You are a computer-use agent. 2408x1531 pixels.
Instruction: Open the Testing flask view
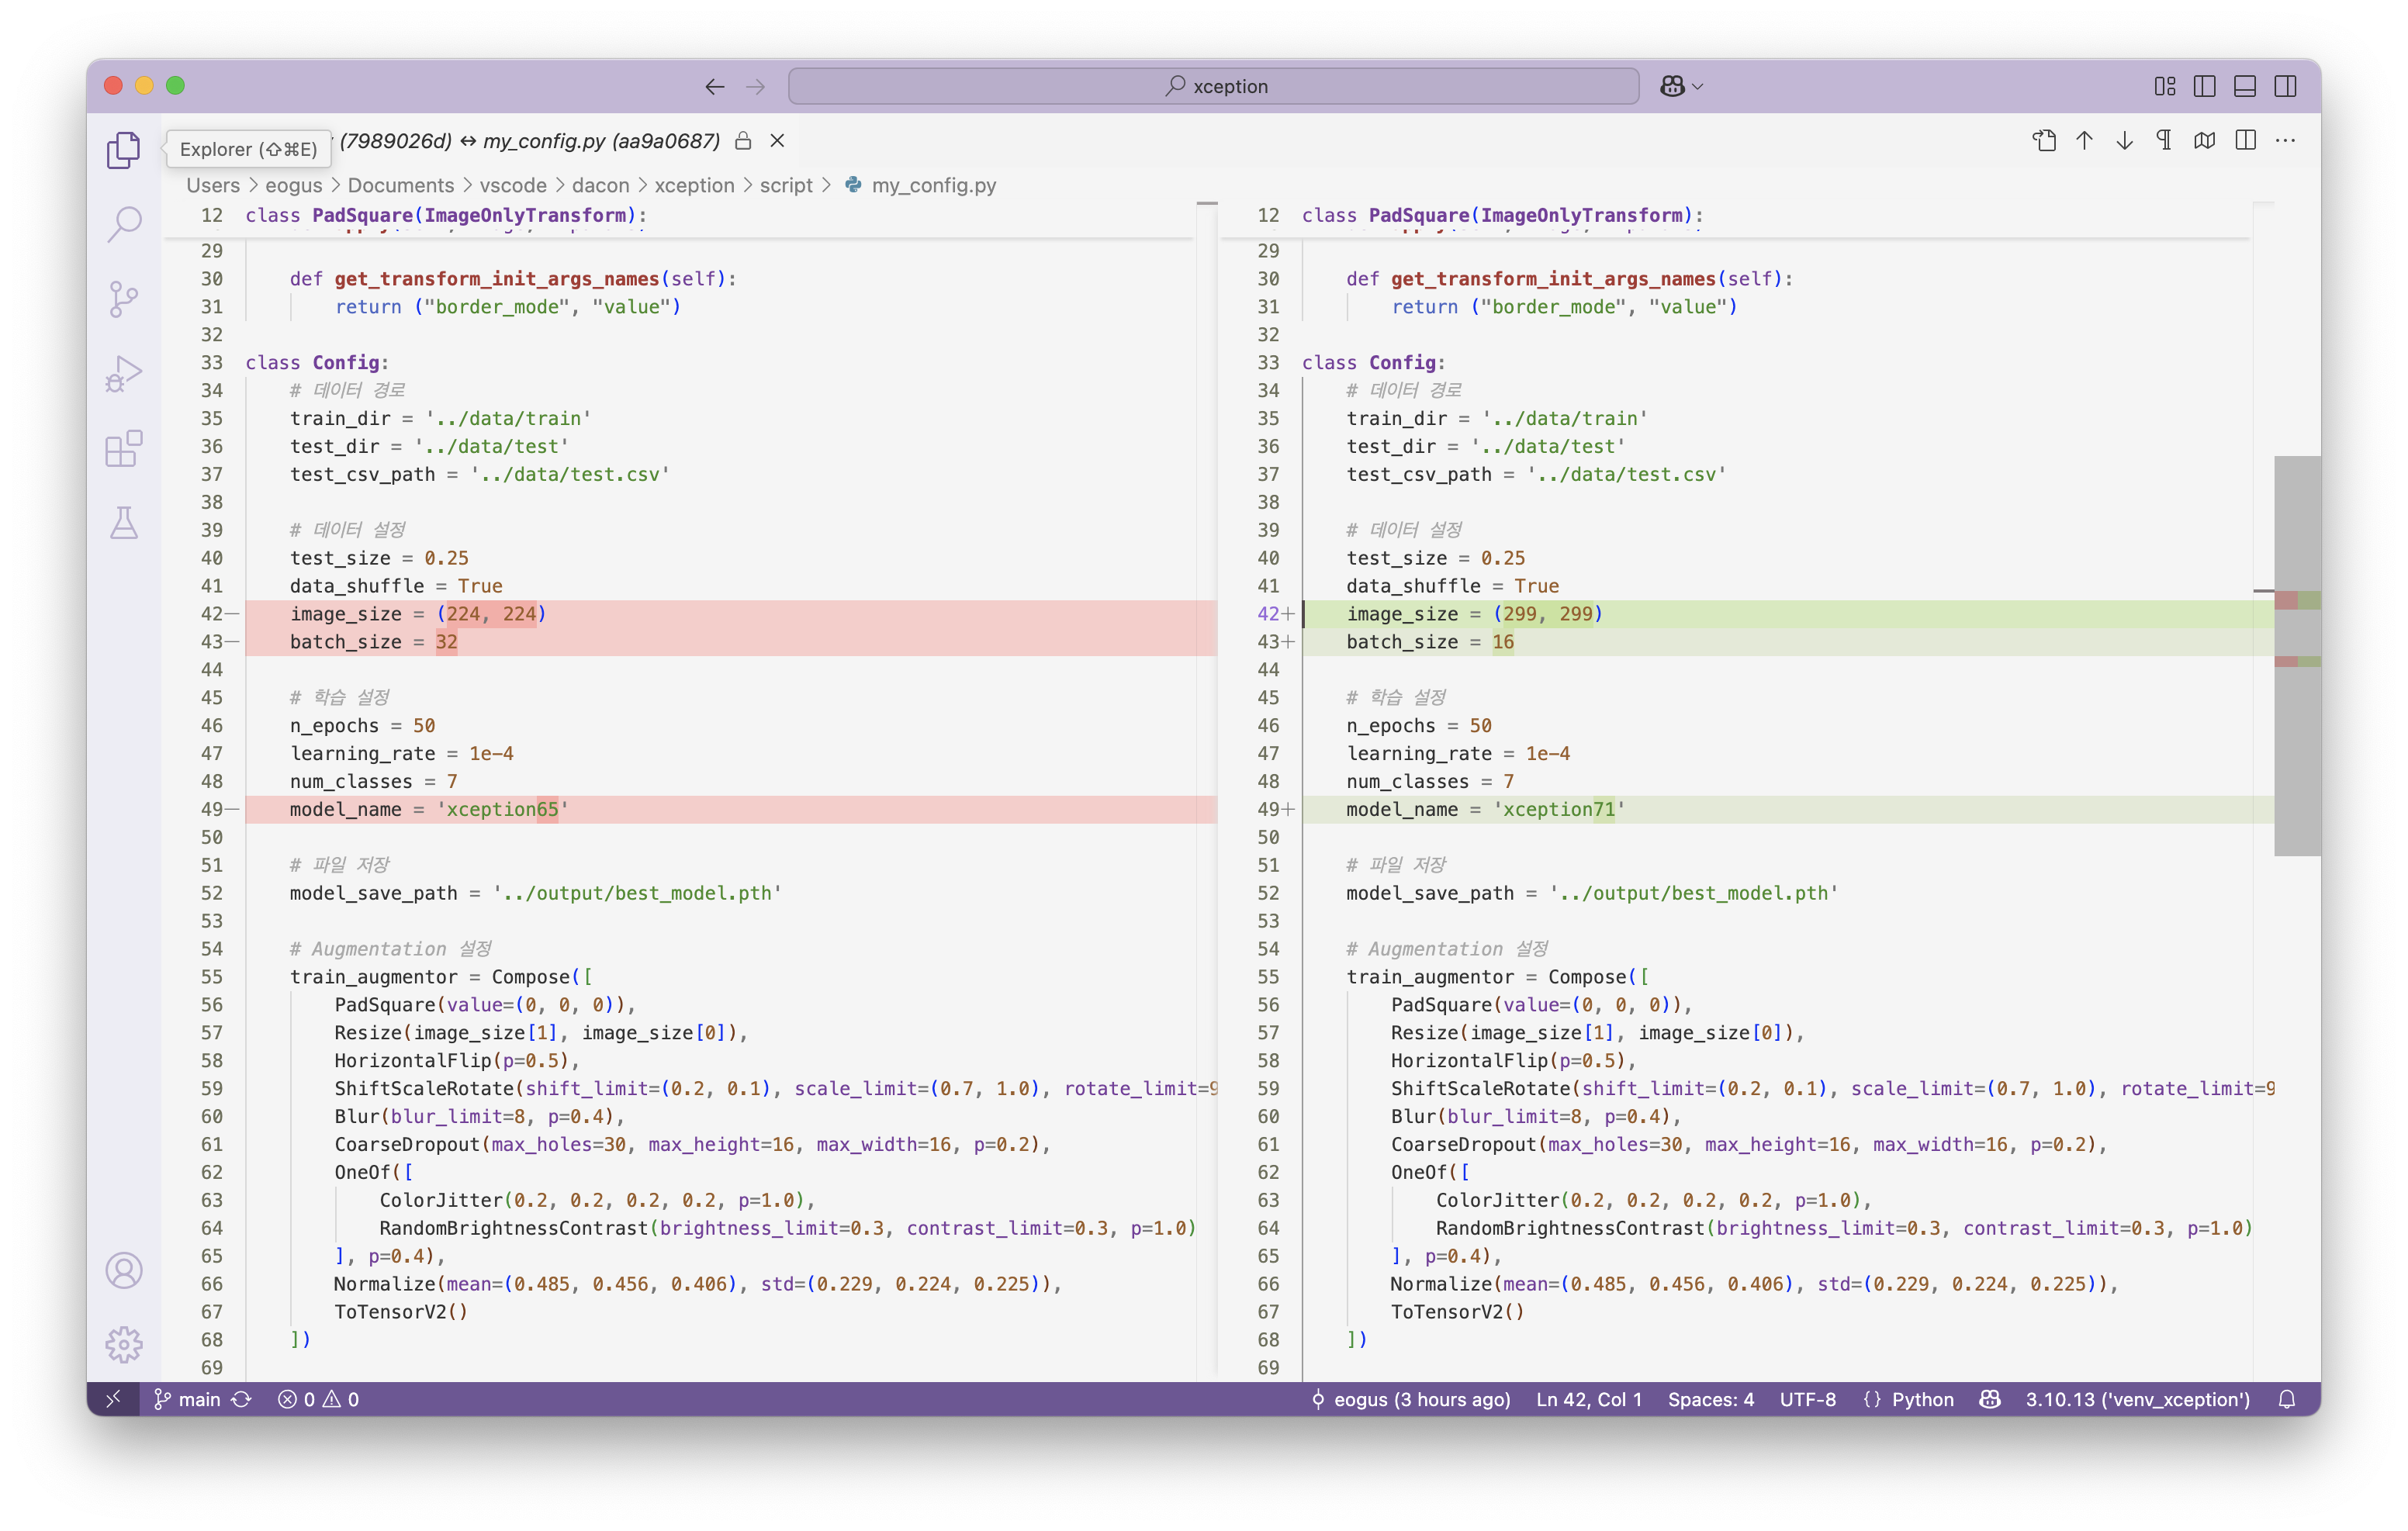coord(124,523)
